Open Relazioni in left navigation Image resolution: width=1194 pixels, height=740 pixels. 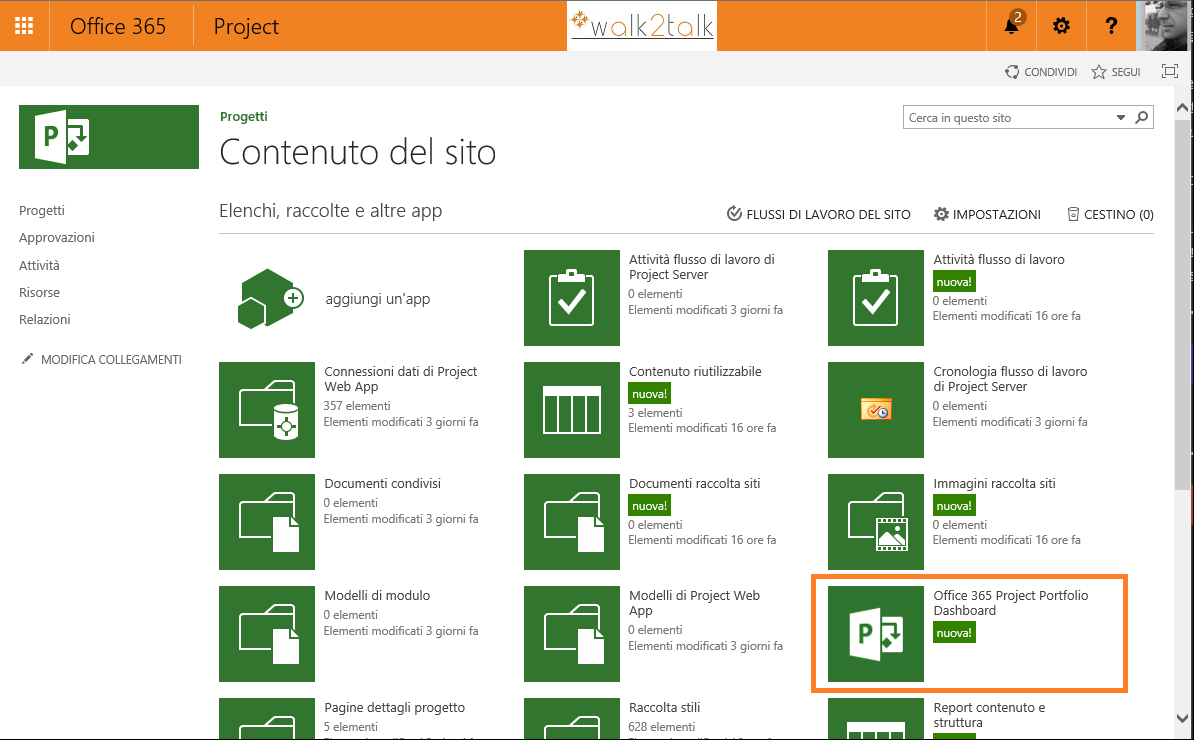click(x=45, y=320)
